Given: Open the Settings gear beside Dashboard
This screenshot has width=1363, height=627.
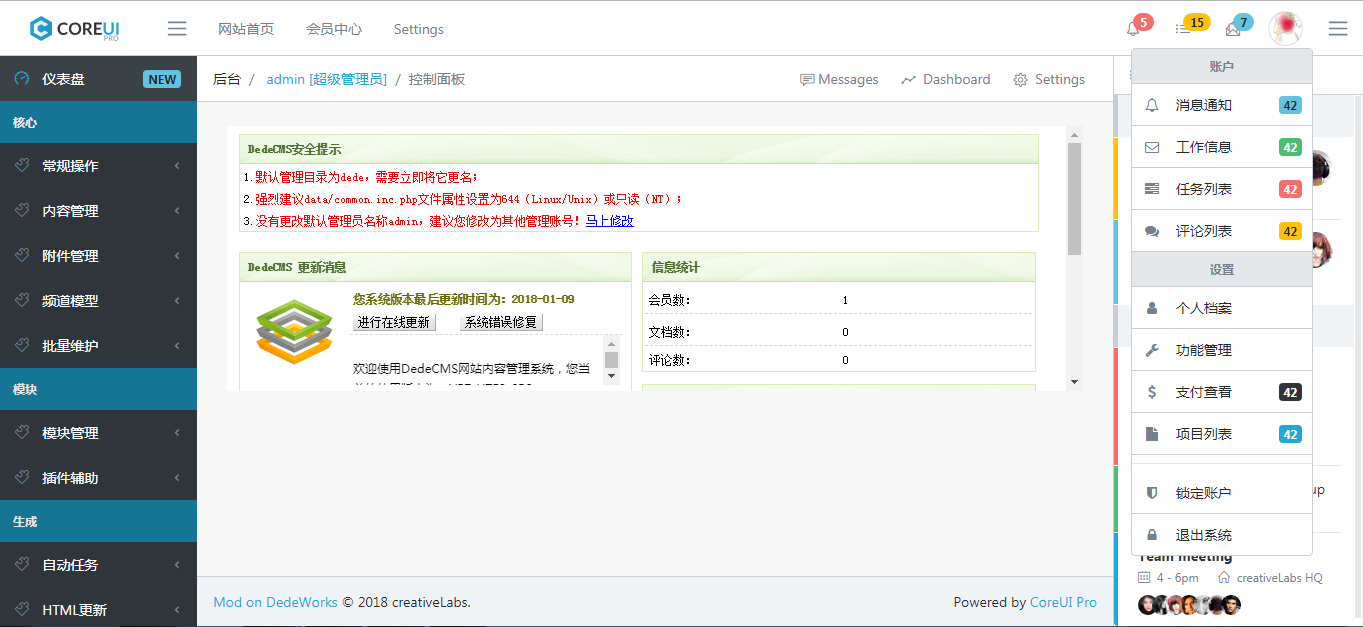Looking at the screenshot, I should point(1049,79).
